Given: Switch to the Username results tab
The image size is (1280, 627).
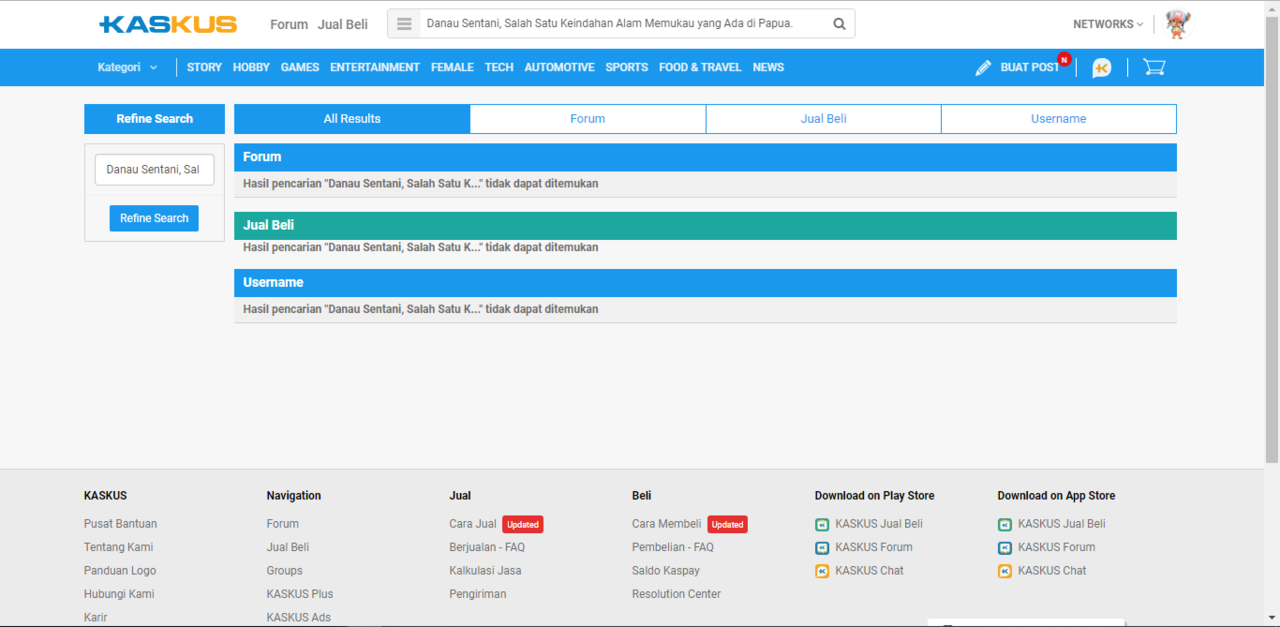Looking at the screenshot, I should pyautogui.click(x=1058, y=119).
